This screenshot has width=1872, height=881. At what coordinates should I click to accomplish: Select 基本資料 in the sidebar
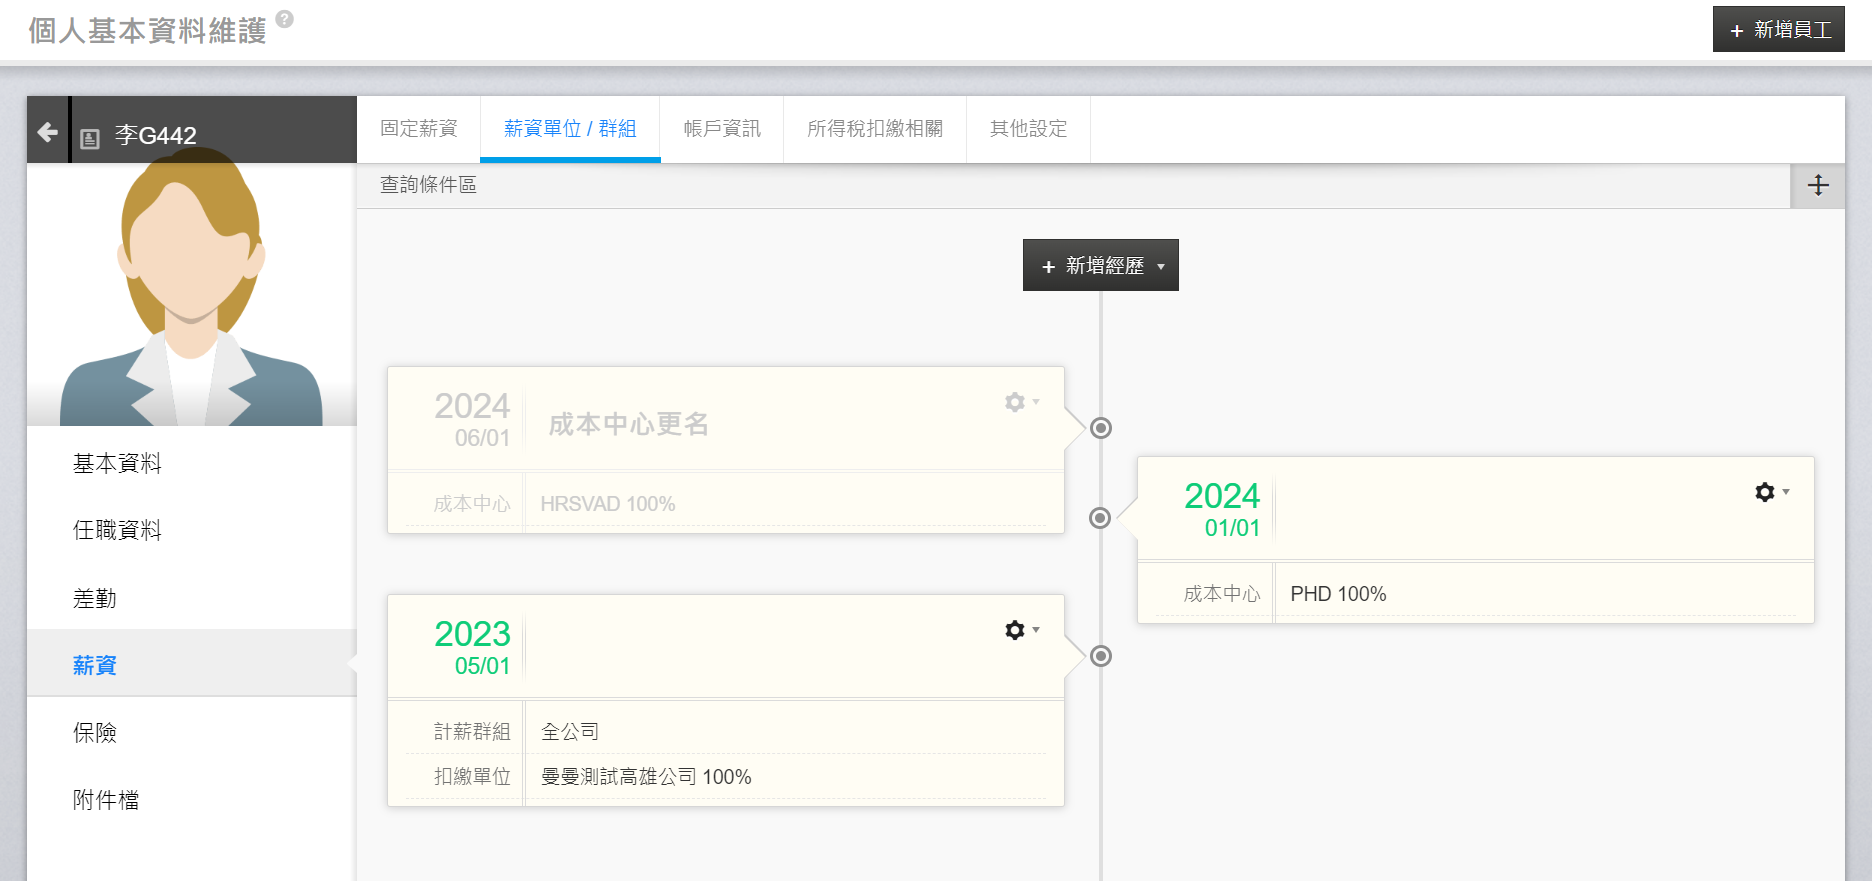click(x=117, y=463)
